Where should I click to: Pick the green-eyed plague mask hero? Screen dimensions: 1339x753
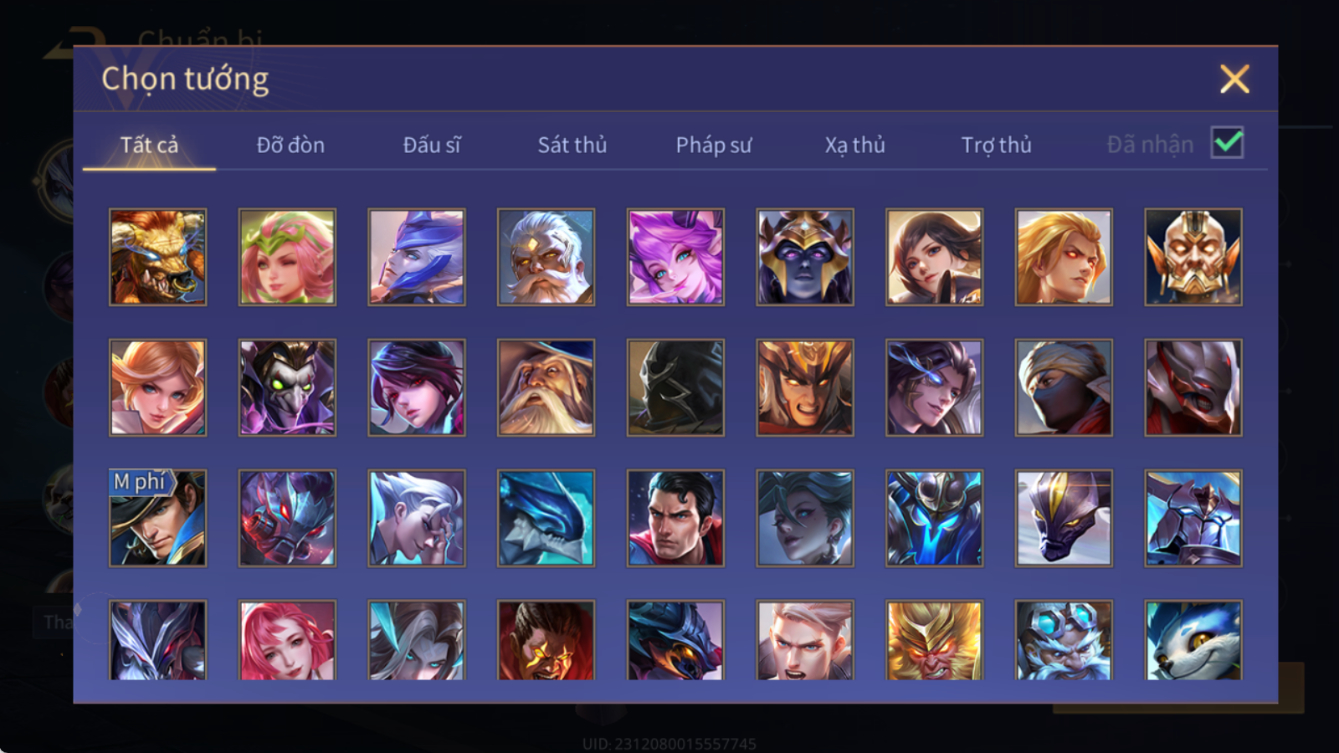pyautogui.click(x=287, y=388)
